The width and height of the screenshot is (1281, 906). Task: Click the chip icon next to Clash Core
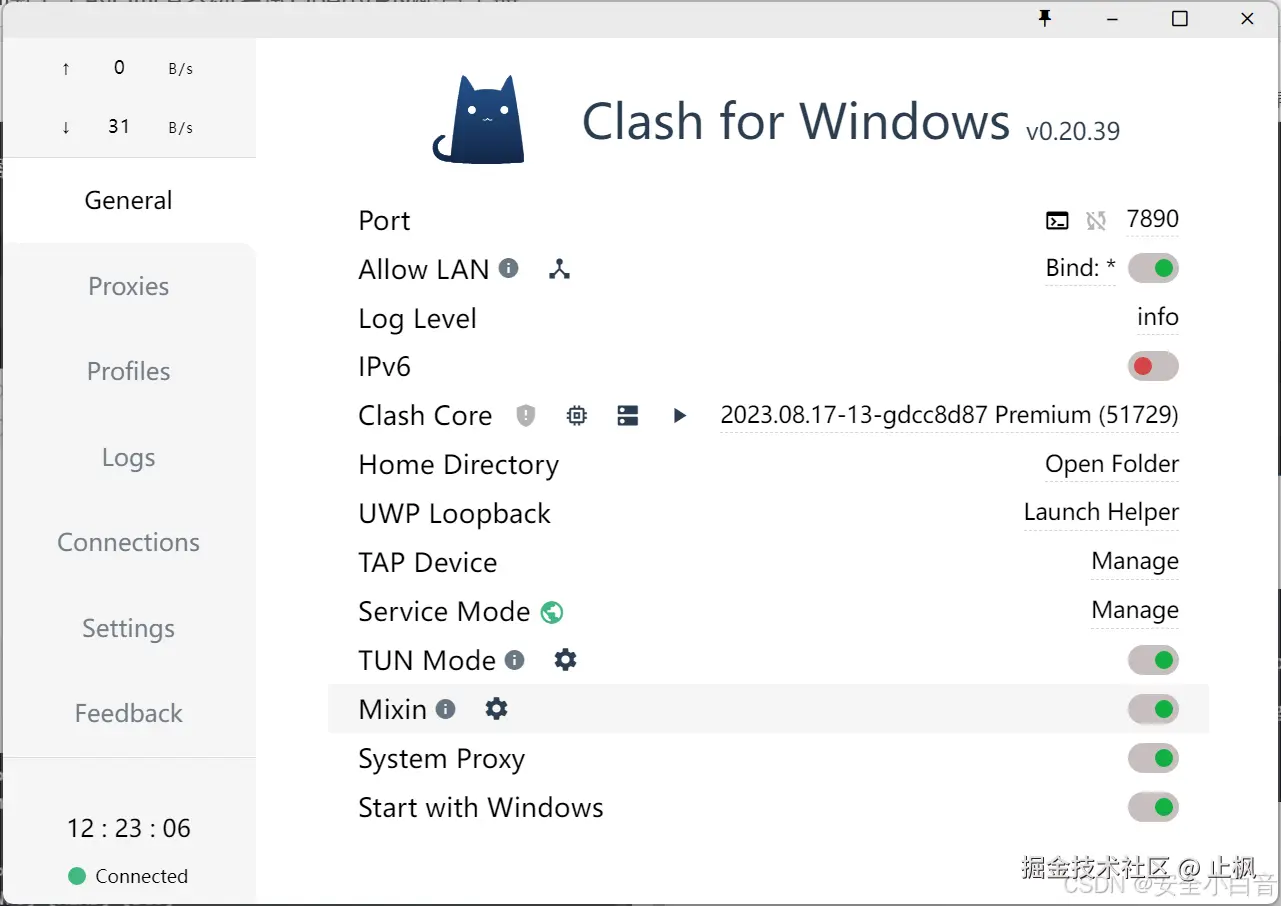pos(577,416)
